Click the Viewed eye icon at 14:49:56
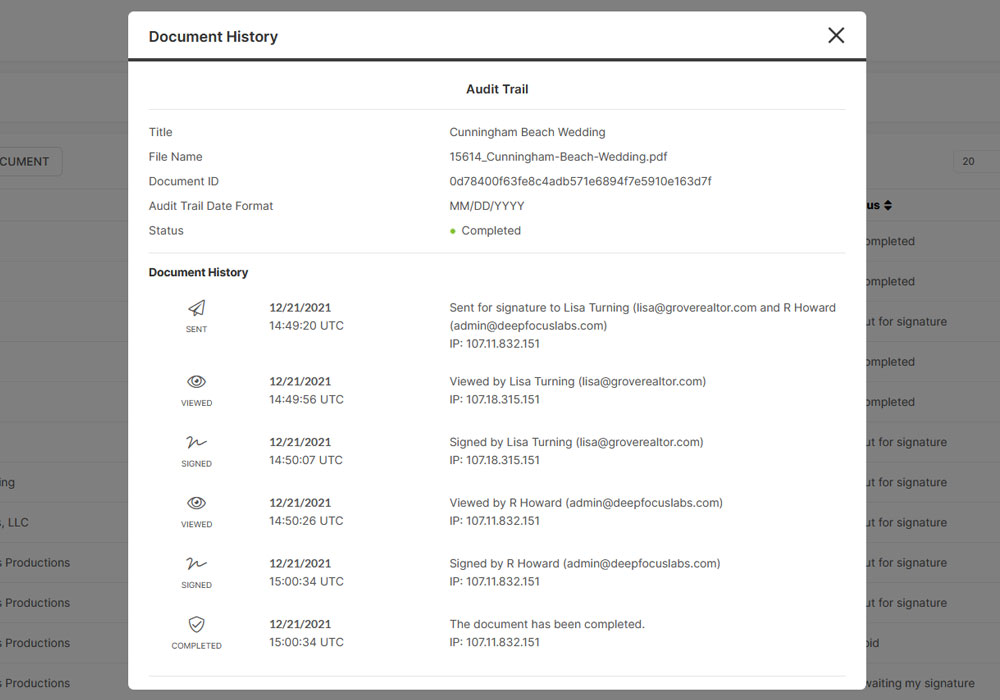Image resolution: width=1000 pixels, height=700 pixels. tap(196, 381)
